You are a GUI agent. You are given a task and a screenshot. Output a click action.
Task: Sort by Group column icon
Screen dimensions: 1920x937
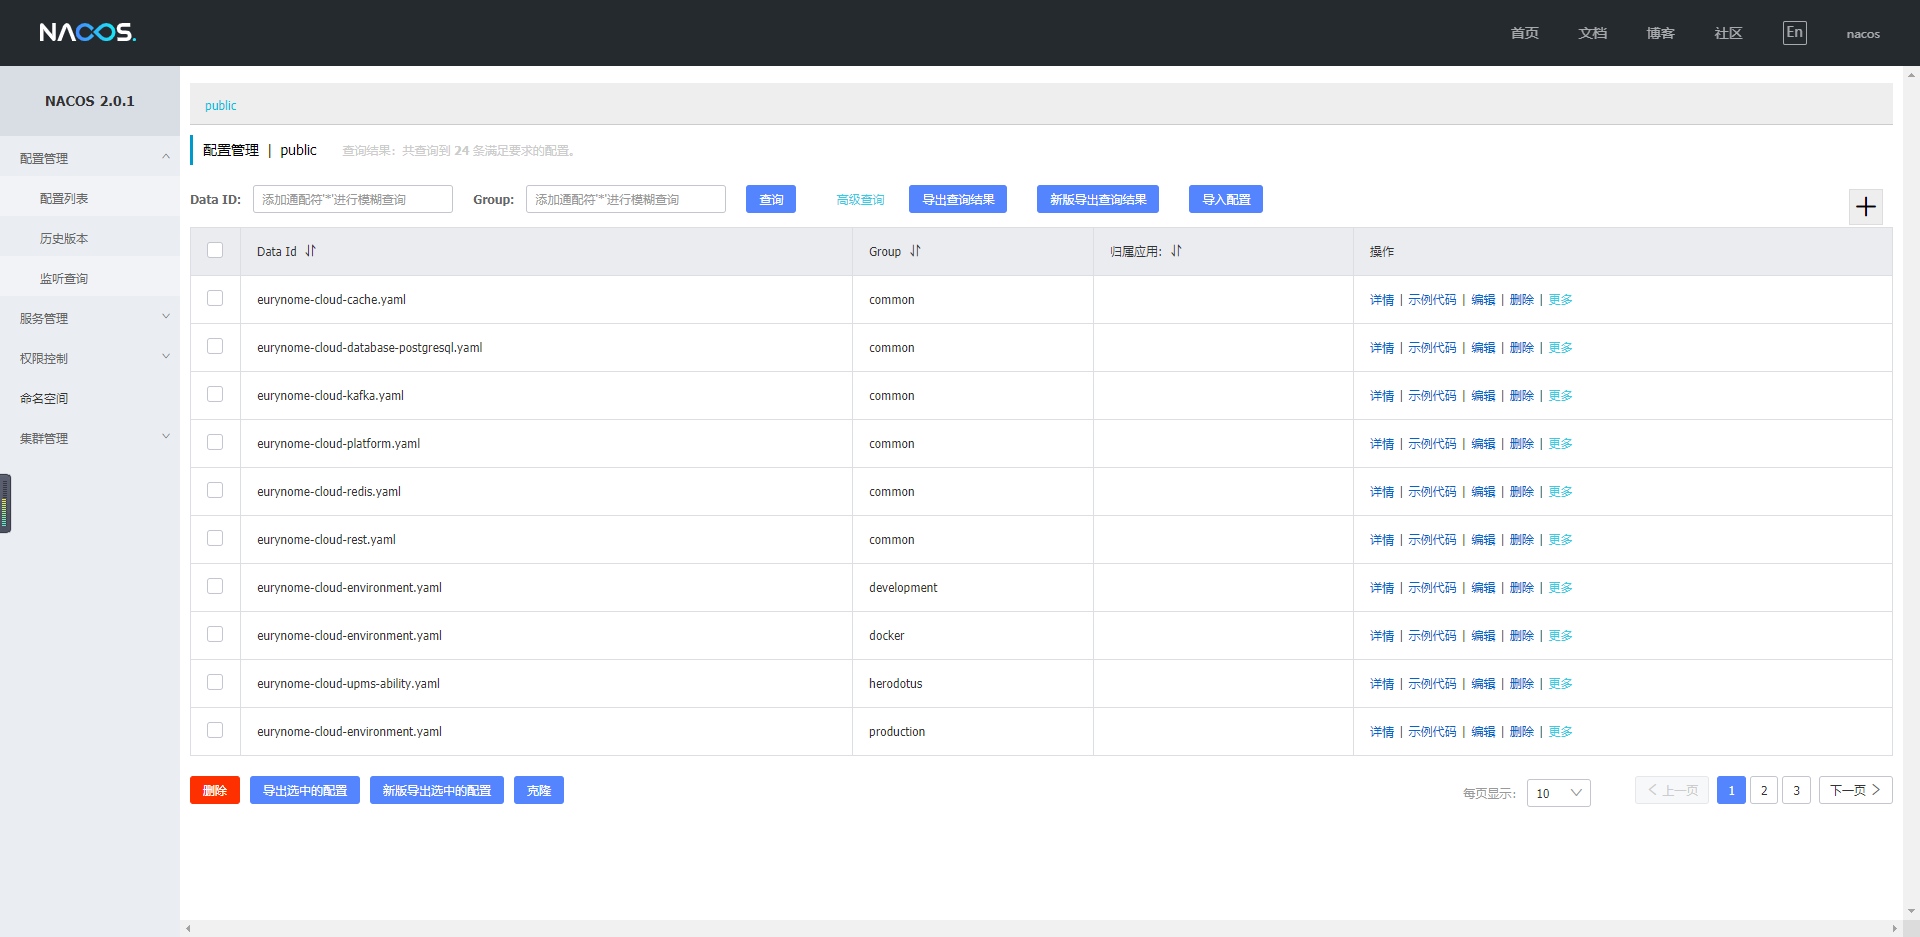[x=915, y=251]
